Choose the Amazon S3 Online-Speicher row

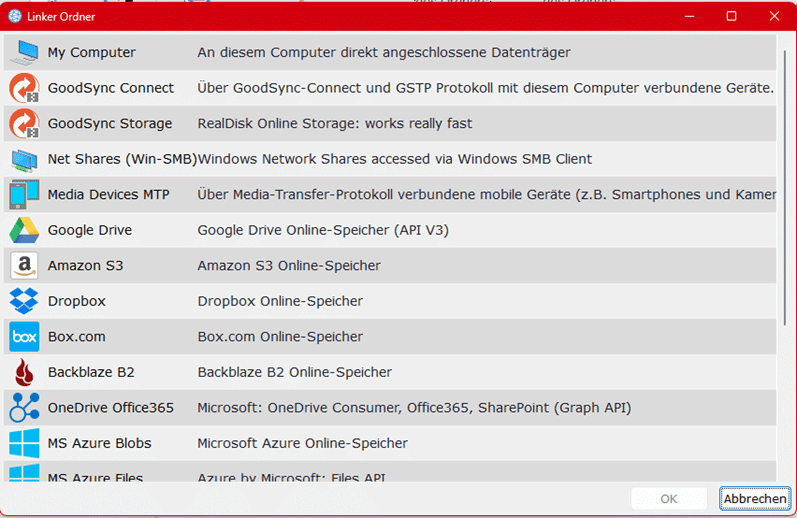[390, 265]
